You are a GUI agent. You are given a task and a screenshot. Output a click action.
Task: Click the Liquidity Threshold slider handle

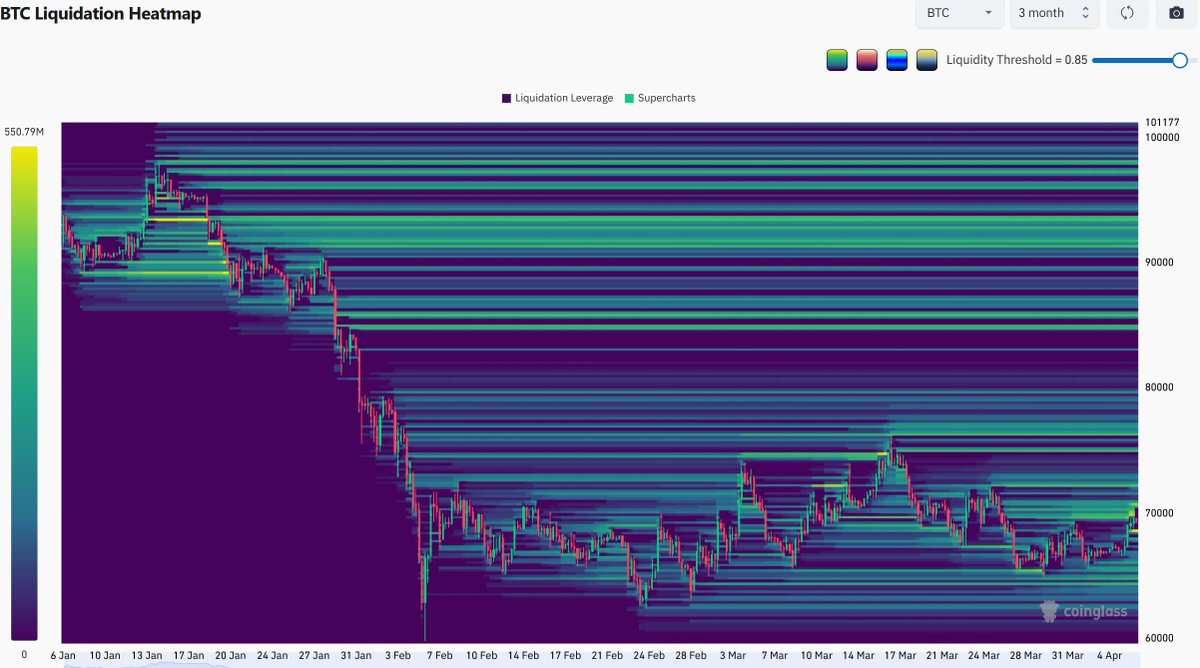(x=1180, y=60)
